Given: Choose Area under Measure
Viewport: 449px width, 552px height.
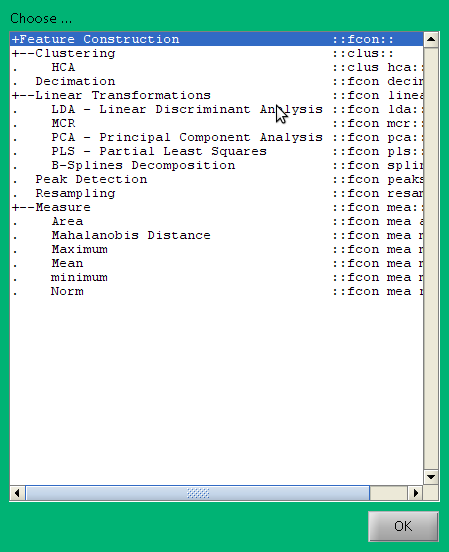Looking at the screenshot, I should click(x=217, y=221).
